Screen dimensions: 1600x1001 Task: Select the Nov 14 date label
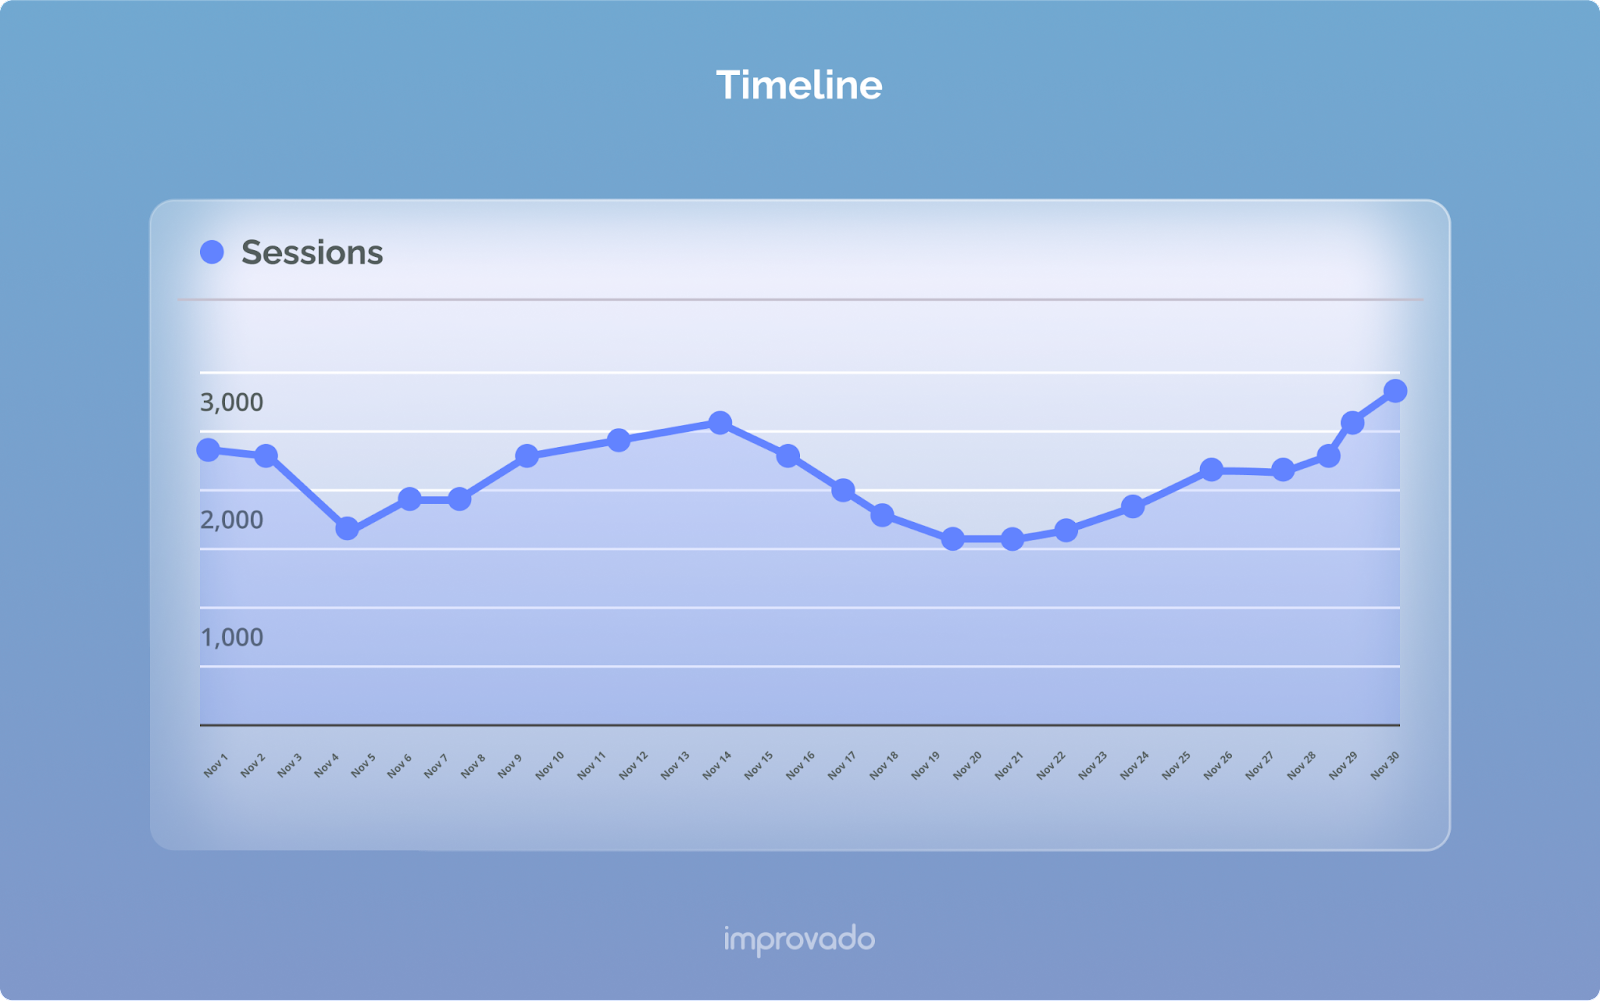click(717, 765)
